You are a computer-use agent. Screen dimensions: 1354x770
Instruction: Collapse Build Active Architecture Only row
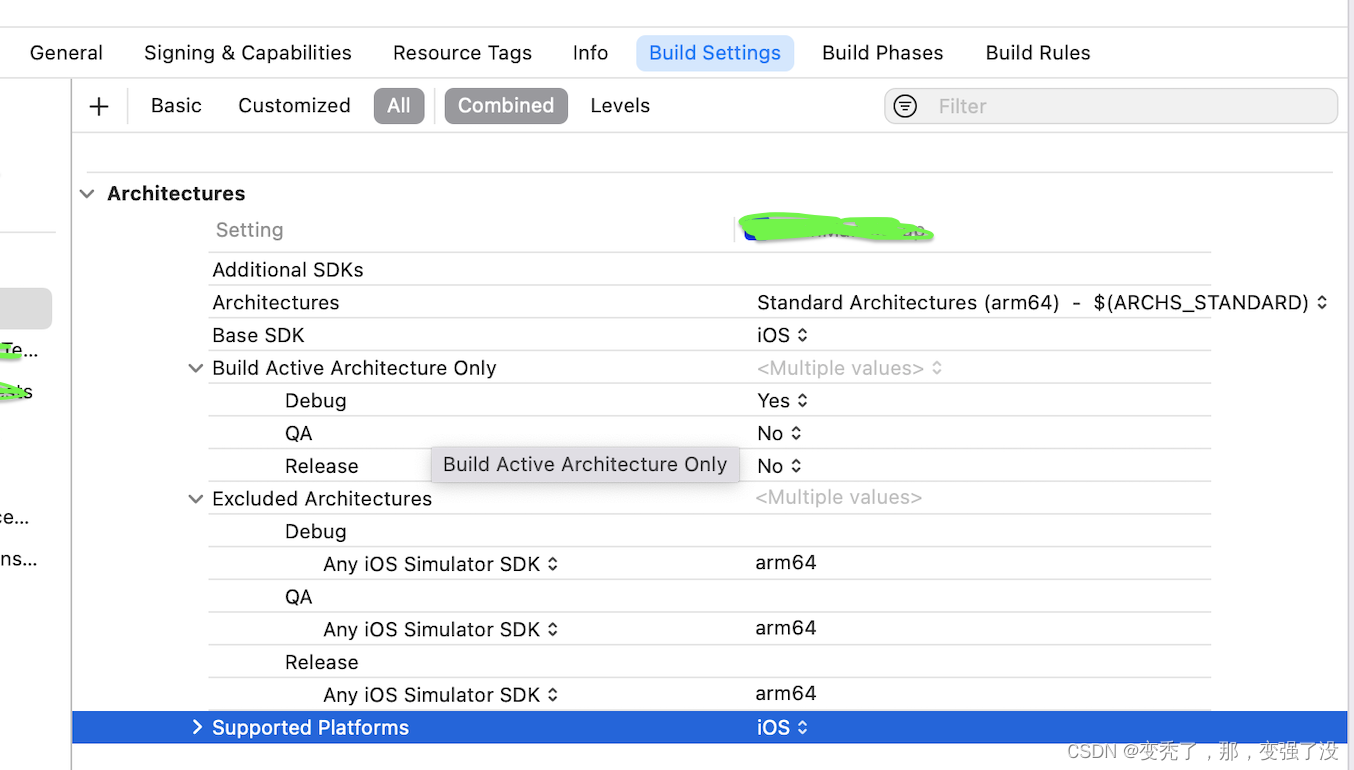[196, 368]
